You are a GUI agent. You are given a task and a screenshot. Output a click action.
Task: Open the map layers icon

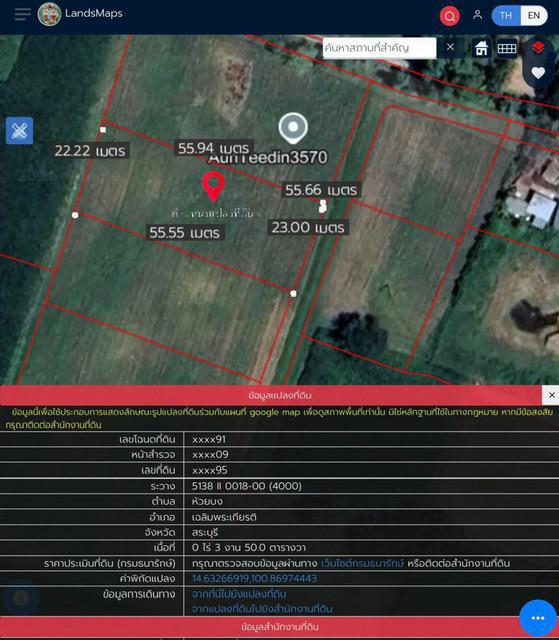point(538,47)
